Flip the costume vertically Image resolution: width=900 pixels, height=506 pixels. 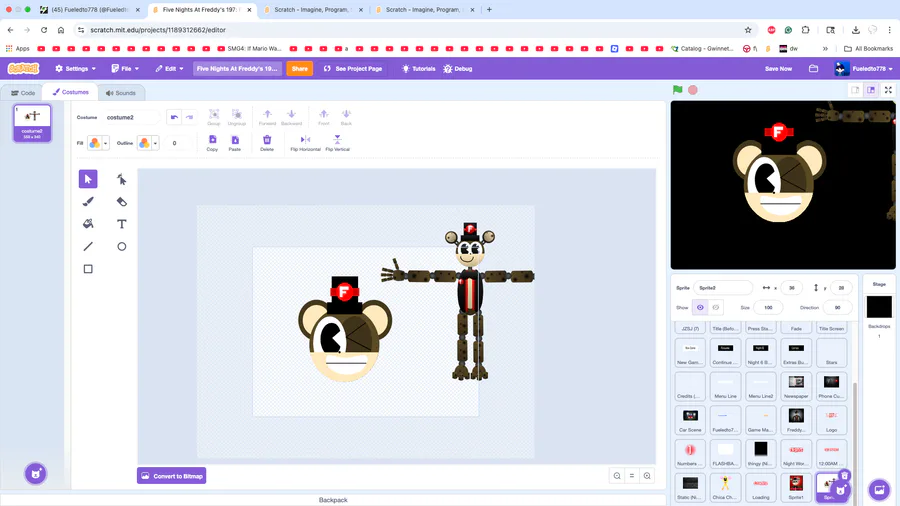[x=338, y=143]
